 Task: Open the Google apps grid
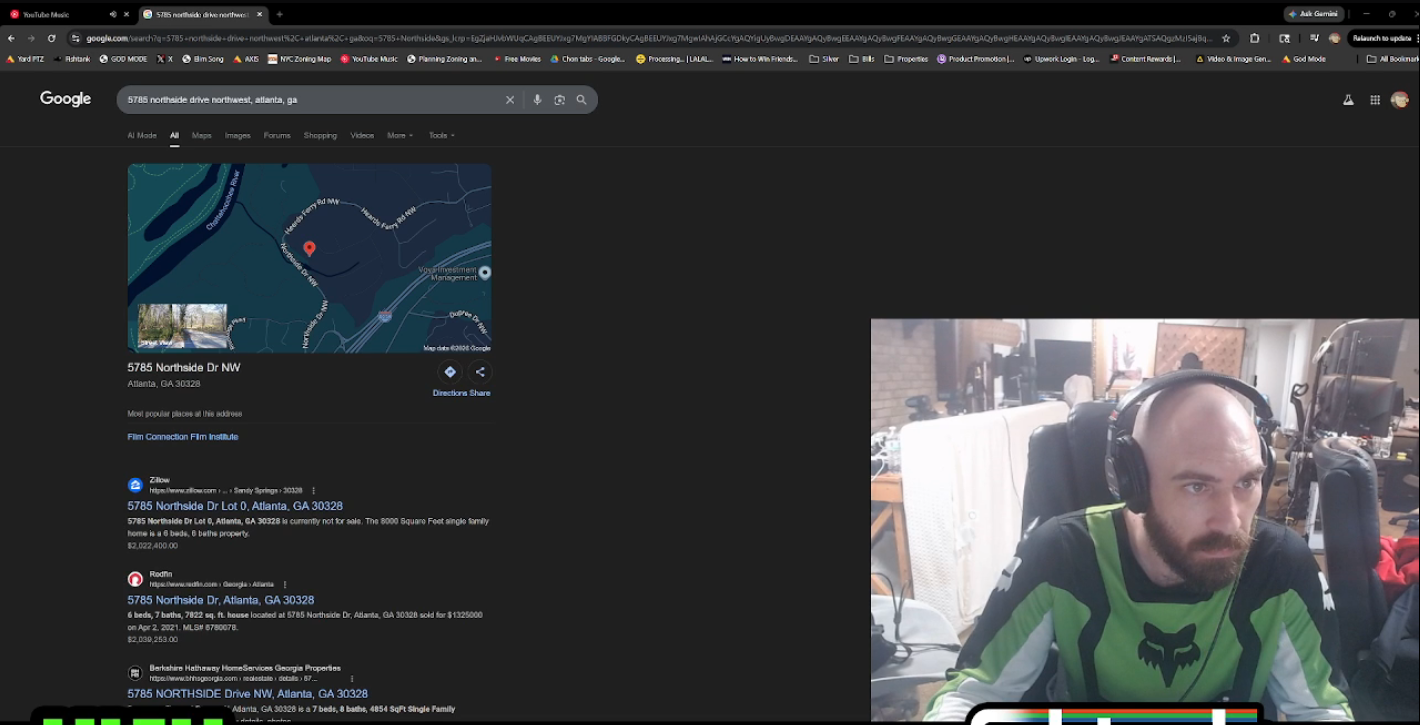pos(1375,100)
